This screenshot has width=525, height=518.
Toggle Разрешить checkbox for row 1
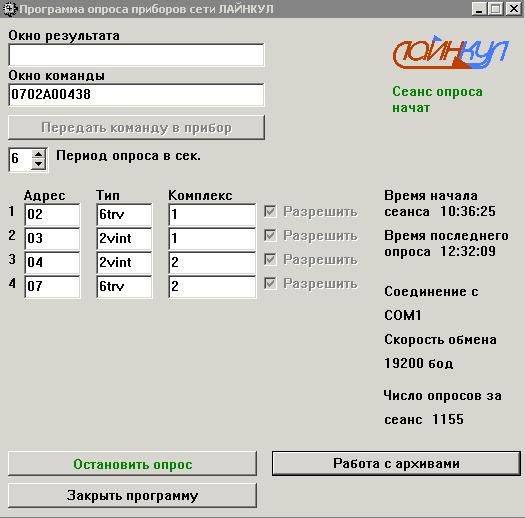click(x=270, y=211)
